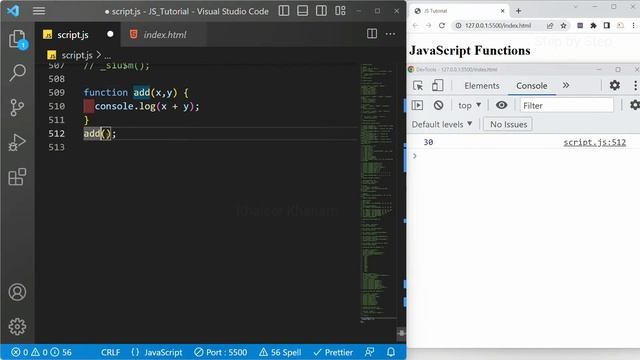Click the No Issues button
The height and width of the screenshot is (360, 640).
point(508,124)
